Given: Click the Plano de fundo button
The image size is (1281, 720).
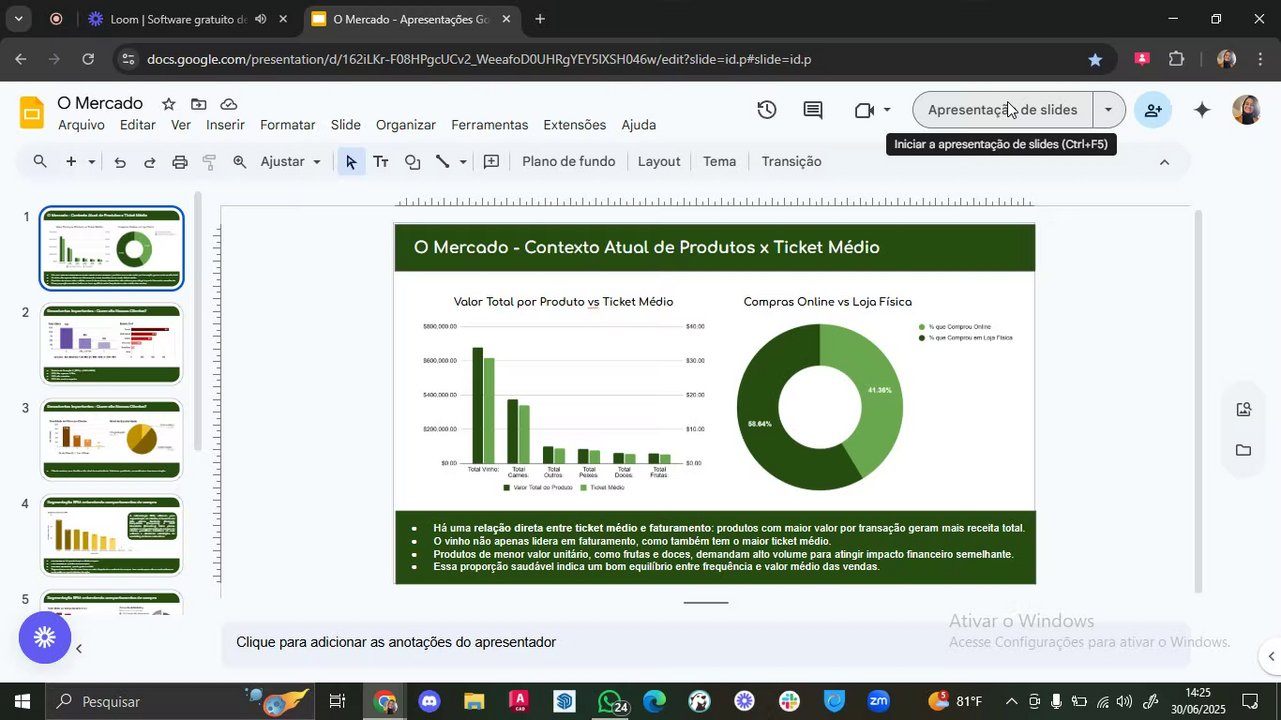Looking at the screenshot, I should tap(568, 162).
